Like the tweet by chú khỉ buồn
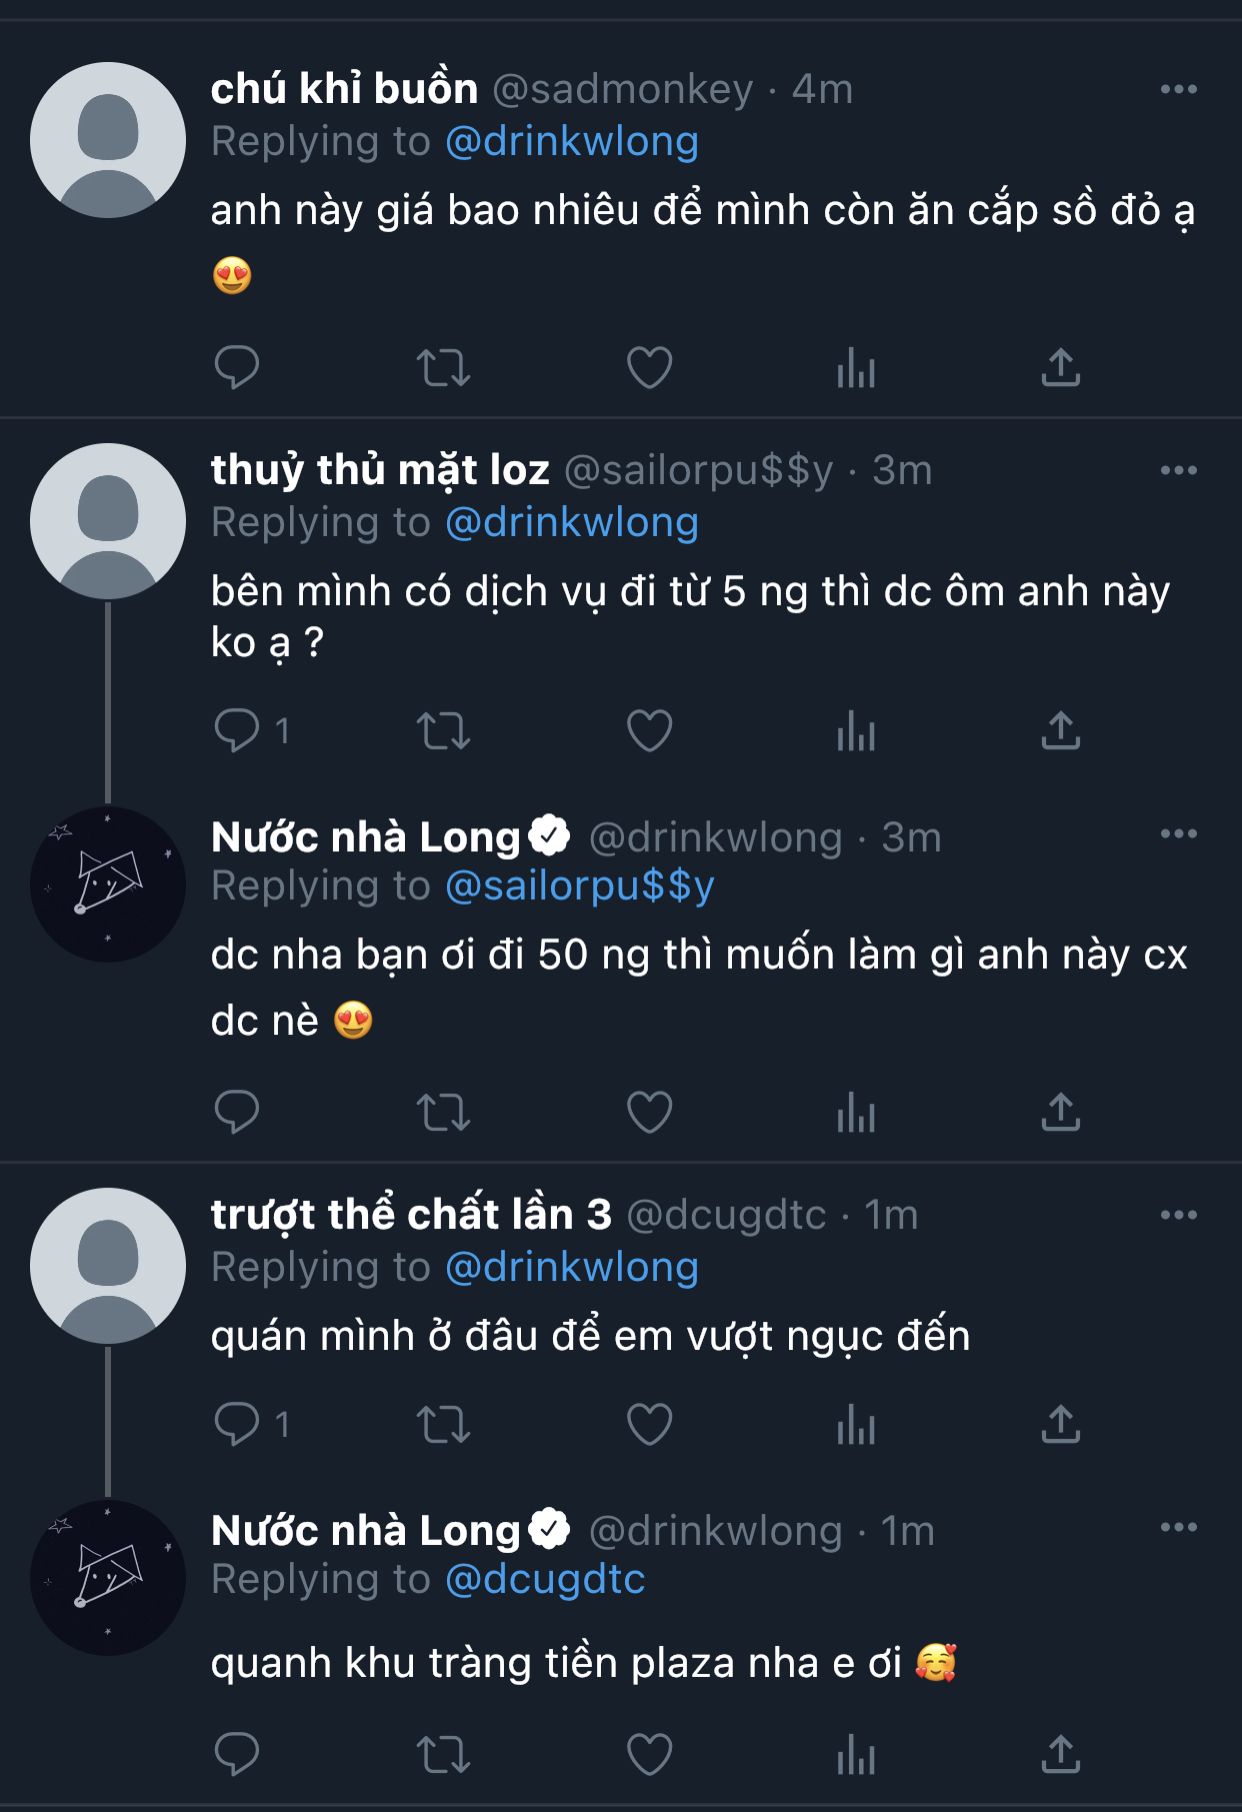Screen dimensions: 1242x1812 649,367
